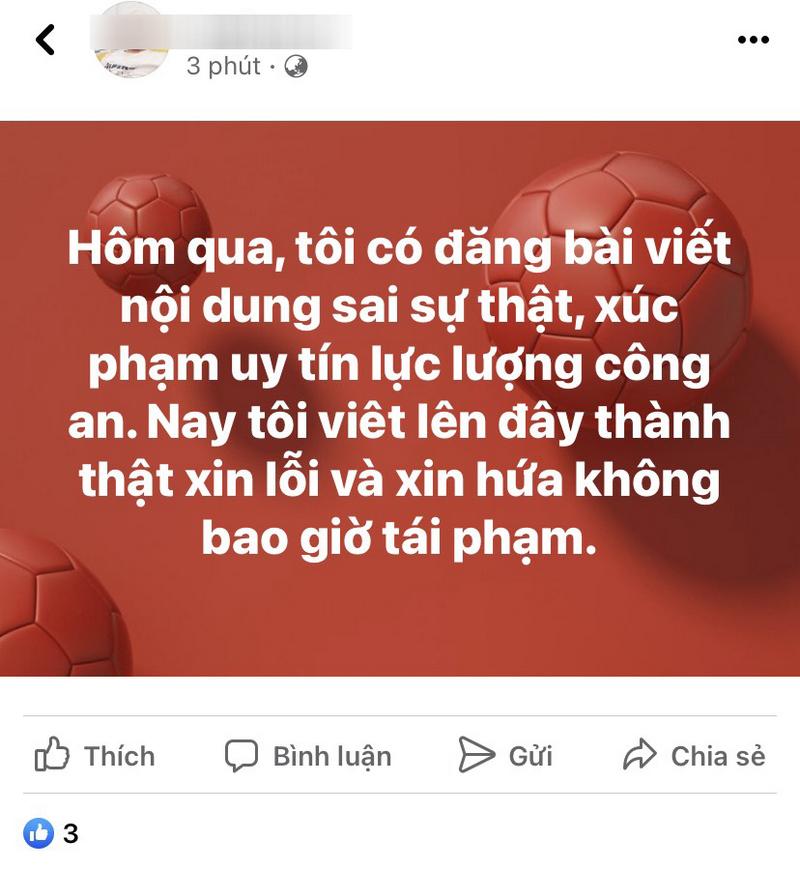The height and width of the screenshot is (870, 800).
Task: Open the blurred author name
Action: tap(221, 32)
